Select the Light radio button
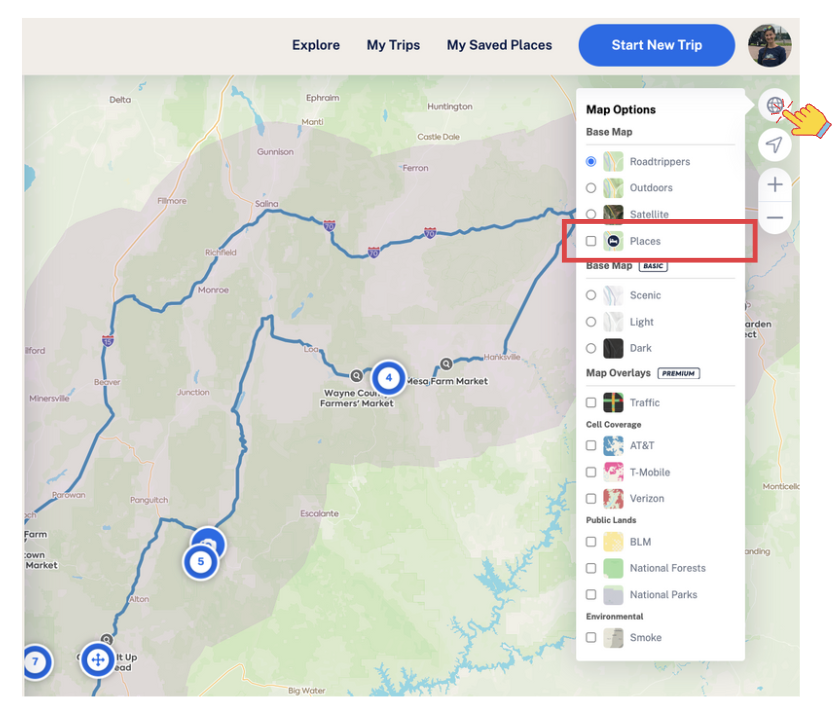 click(x=591, y=322)
